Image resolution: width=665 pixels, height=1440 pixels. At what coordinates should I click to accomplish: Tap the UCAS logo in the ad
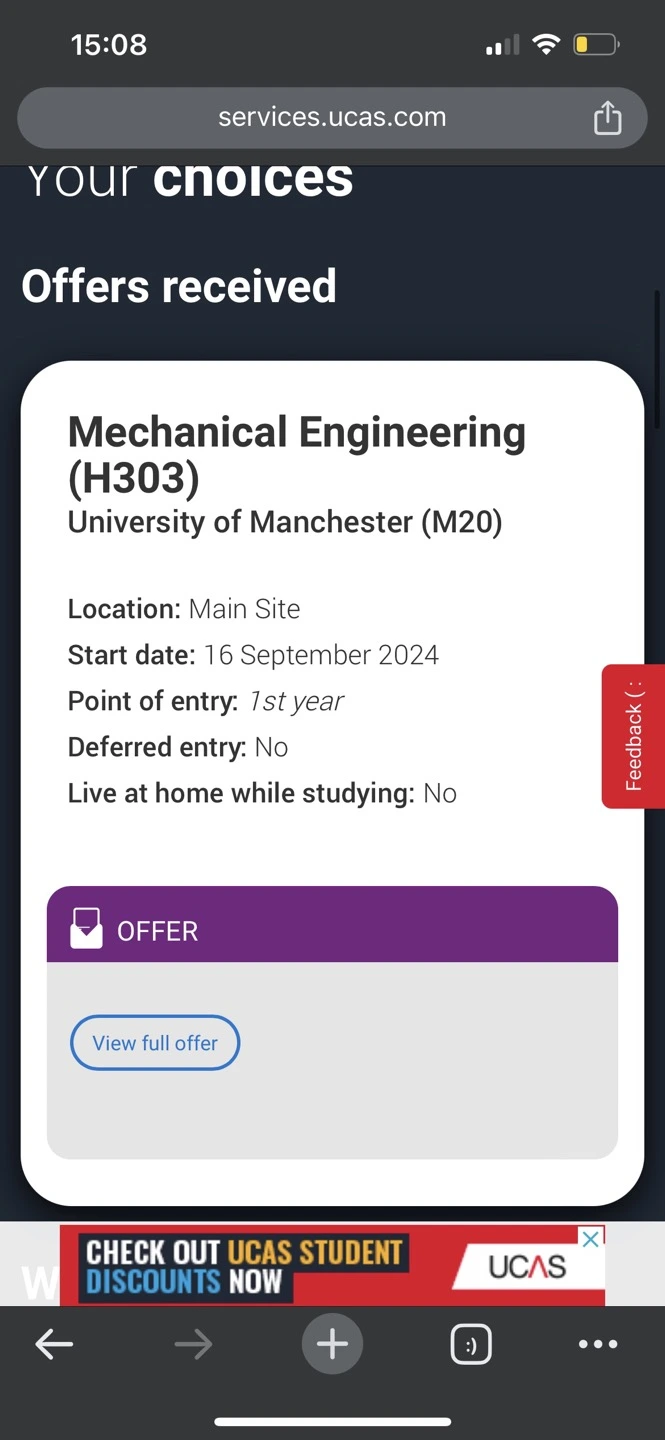coord(527,1267)
